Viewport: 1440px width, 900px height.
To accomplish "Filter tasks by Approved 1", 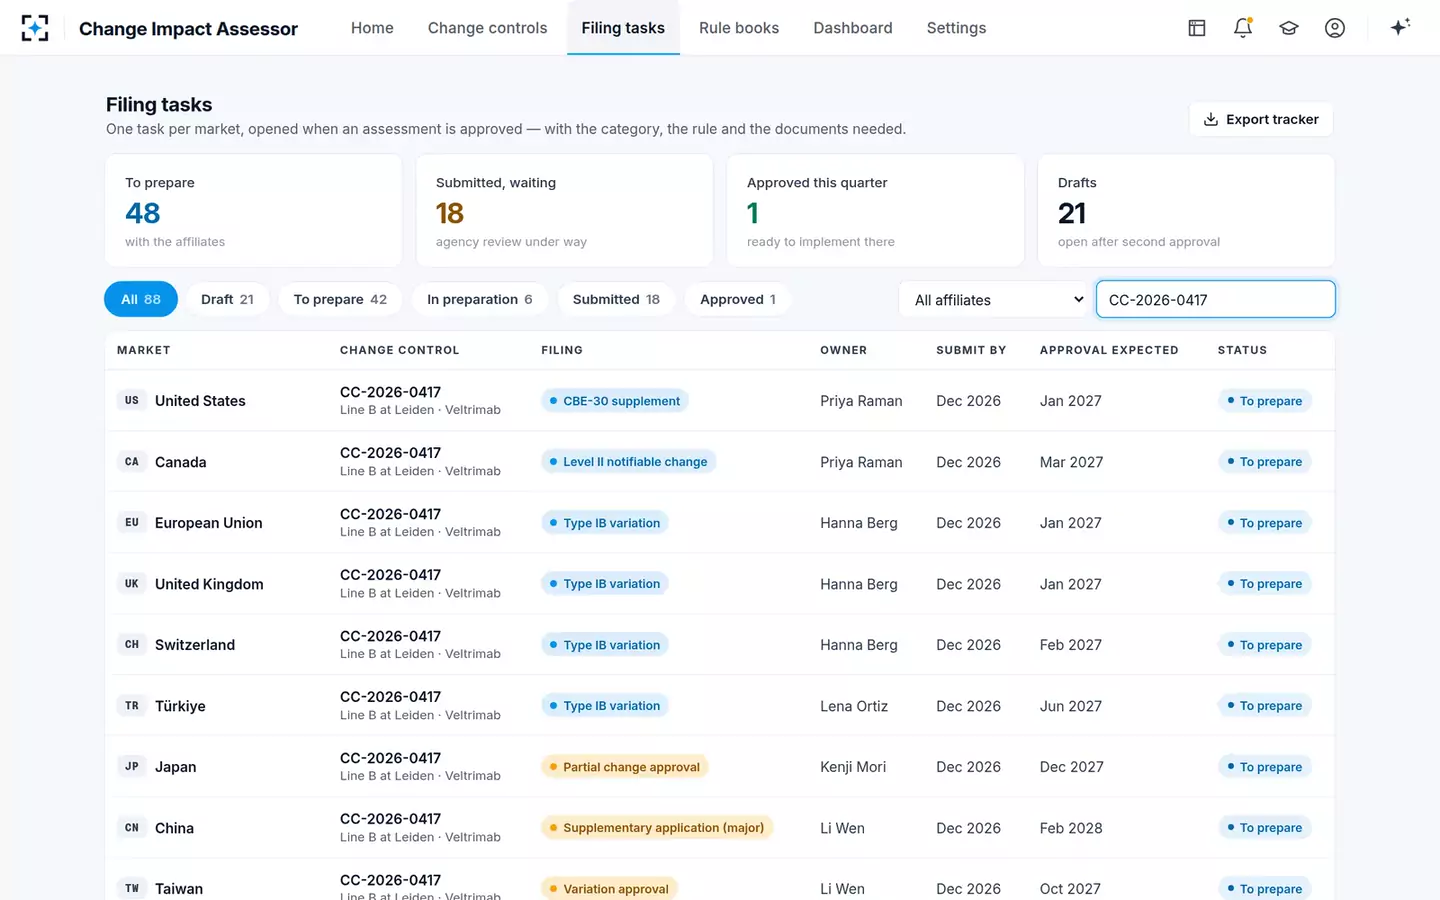I will point(738,299).
